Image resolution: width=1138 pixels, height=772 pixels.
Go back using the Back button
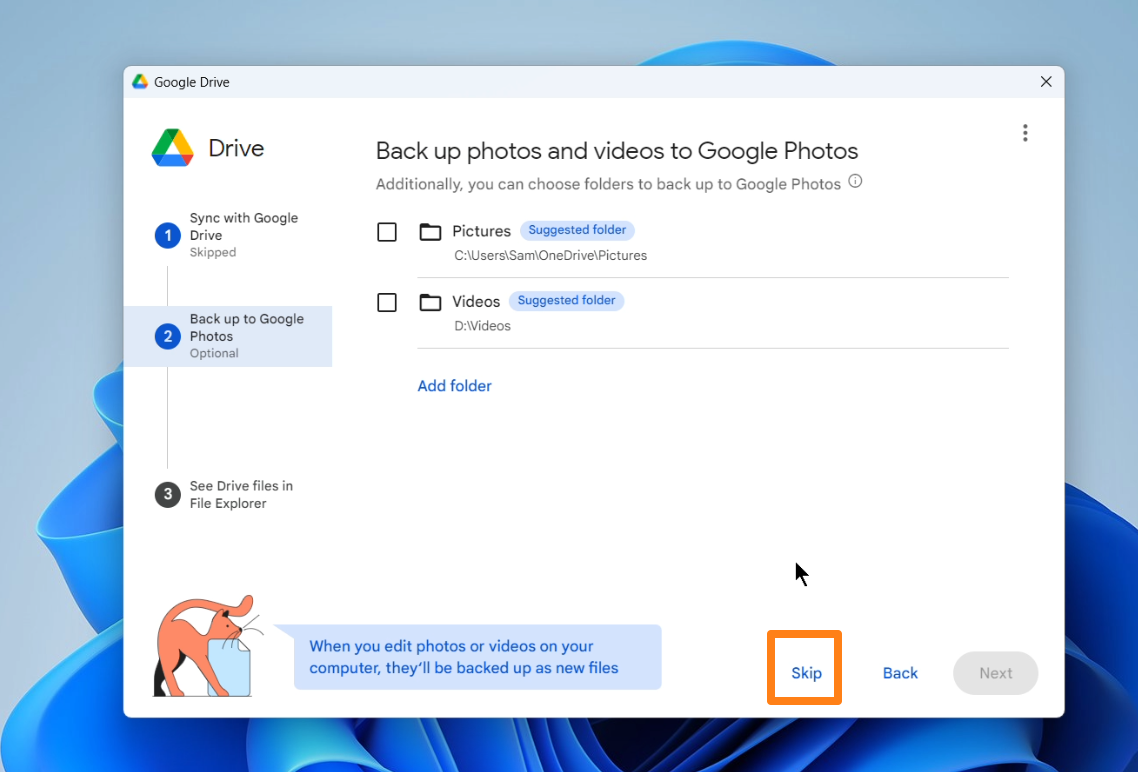[x=900, y=673]
